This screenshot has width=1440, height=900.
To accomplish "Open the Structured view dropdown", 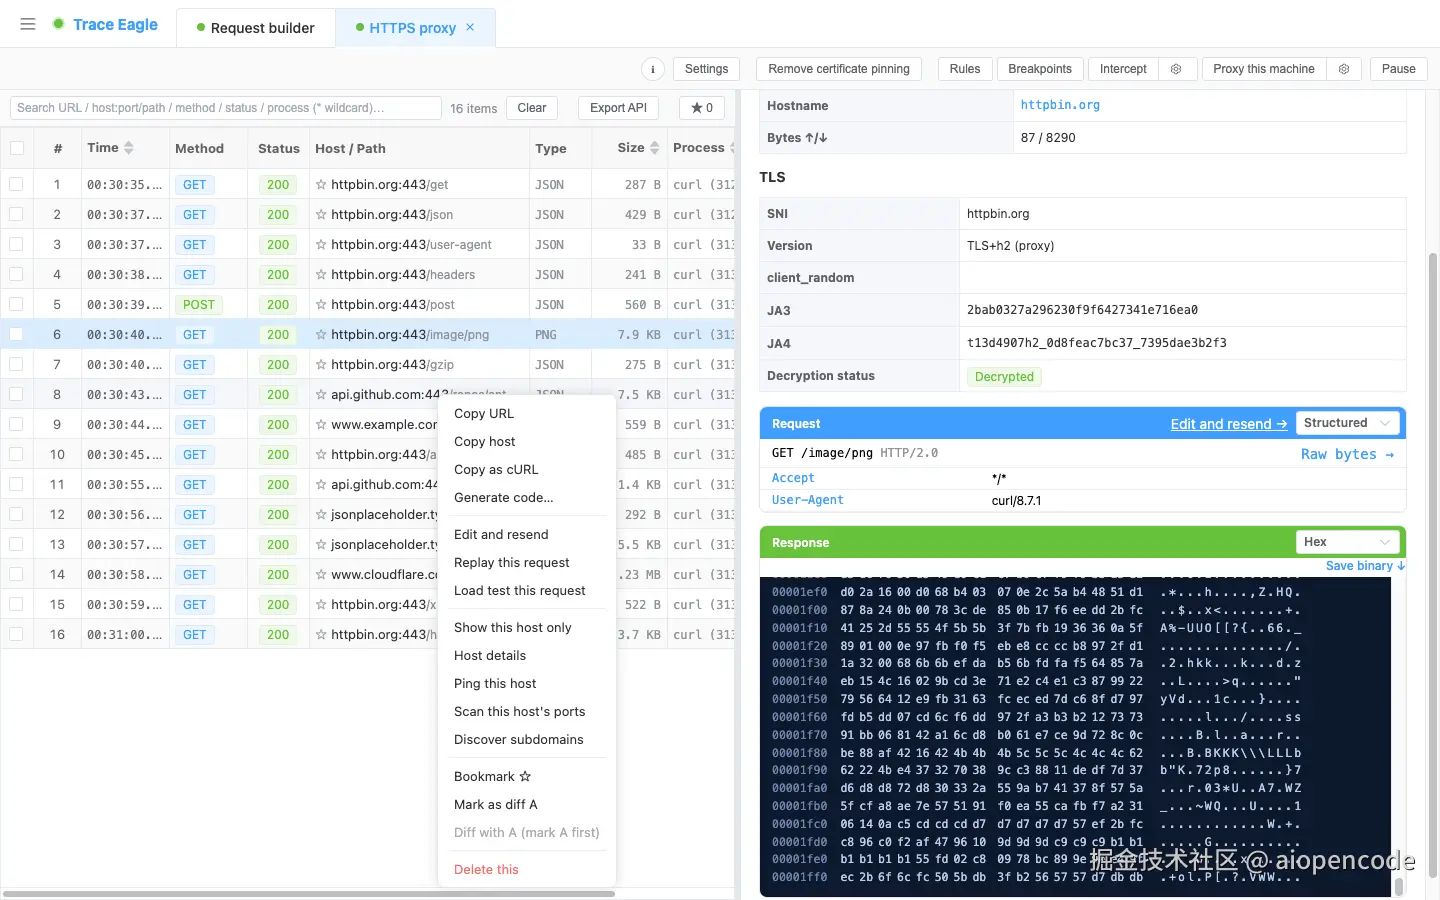I will (x=1347, y=423).
